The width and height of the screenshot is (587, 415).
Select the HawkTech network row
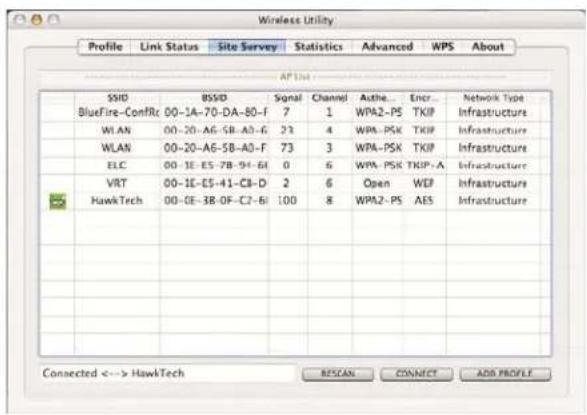[x=295, y=201]
